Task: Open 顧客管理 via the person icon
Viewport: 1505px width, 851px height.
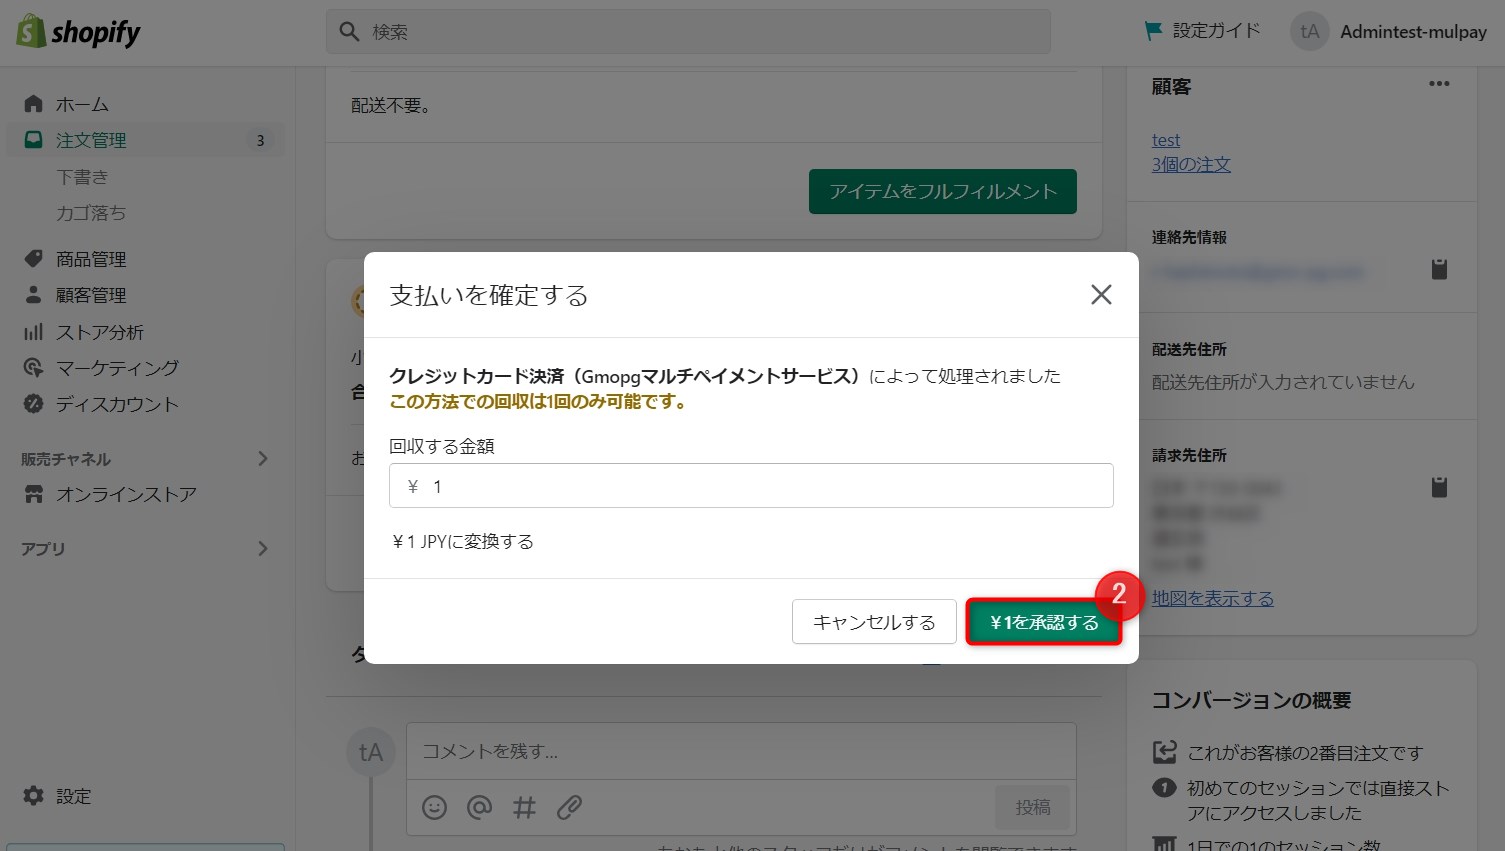Action: (x=33, y=294)
